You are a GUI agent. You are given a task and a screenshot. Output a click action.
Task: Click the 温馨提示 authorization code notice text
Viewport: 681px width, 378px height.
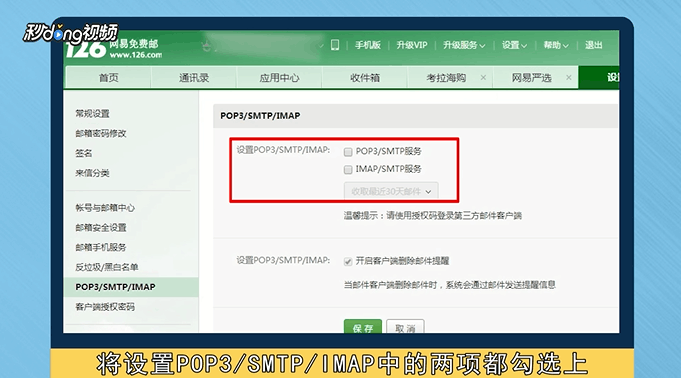(x=433, y=216)
